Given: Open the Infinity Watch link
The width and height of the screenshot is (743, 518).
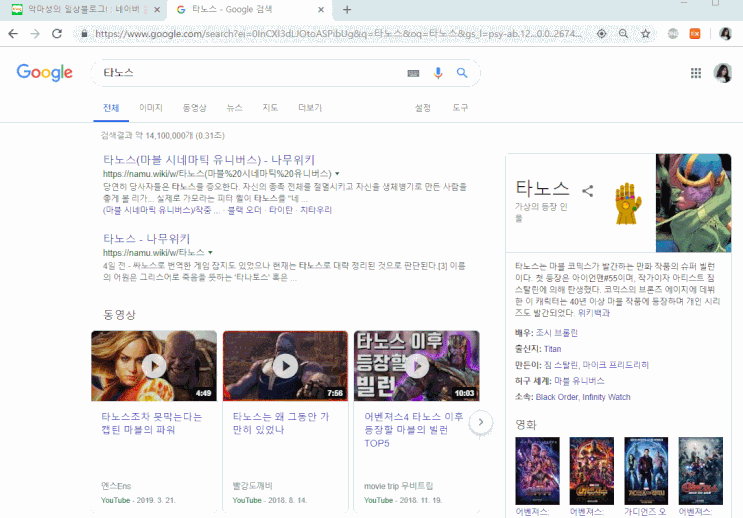Looking at the screenshot, I should click(x=607, y=397).
